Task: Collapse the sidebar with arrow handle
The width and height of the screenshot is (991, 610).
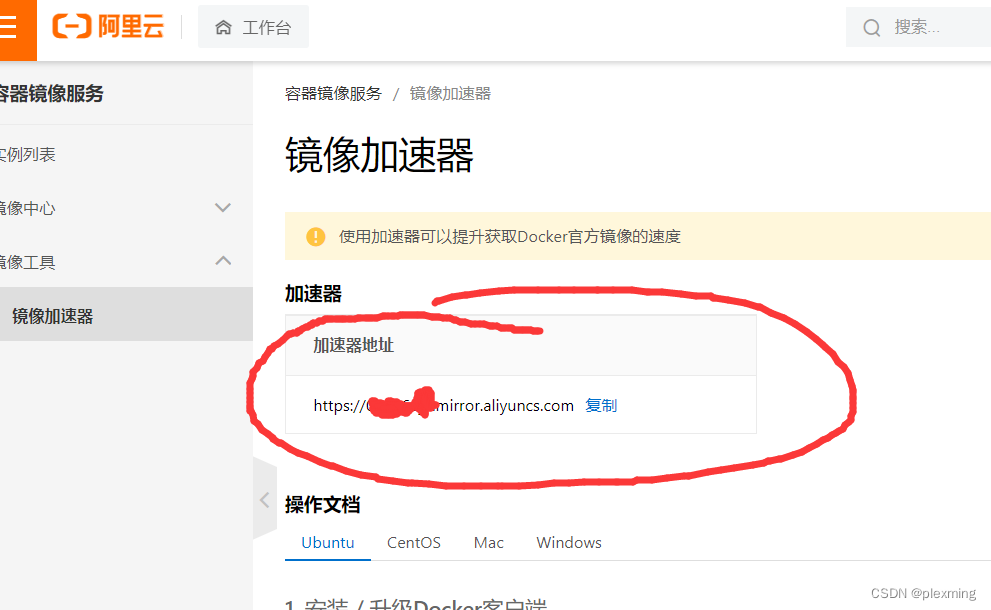Action: (265, 500)
